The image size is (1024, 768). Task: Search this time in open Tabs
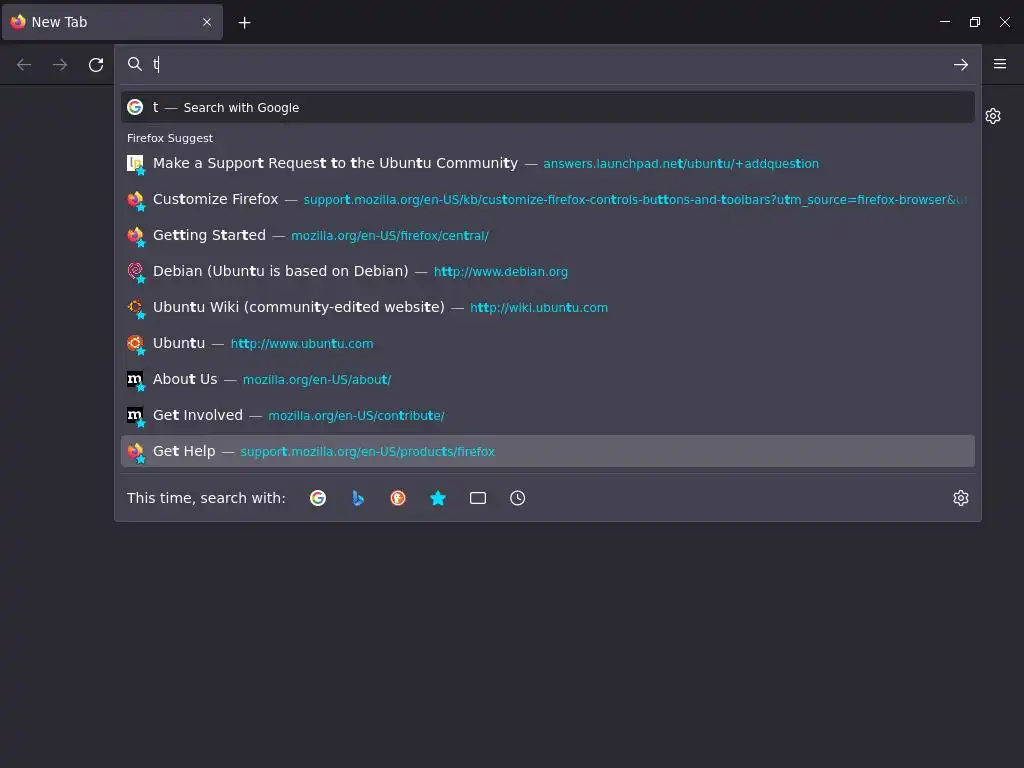[x=477, y=498]
